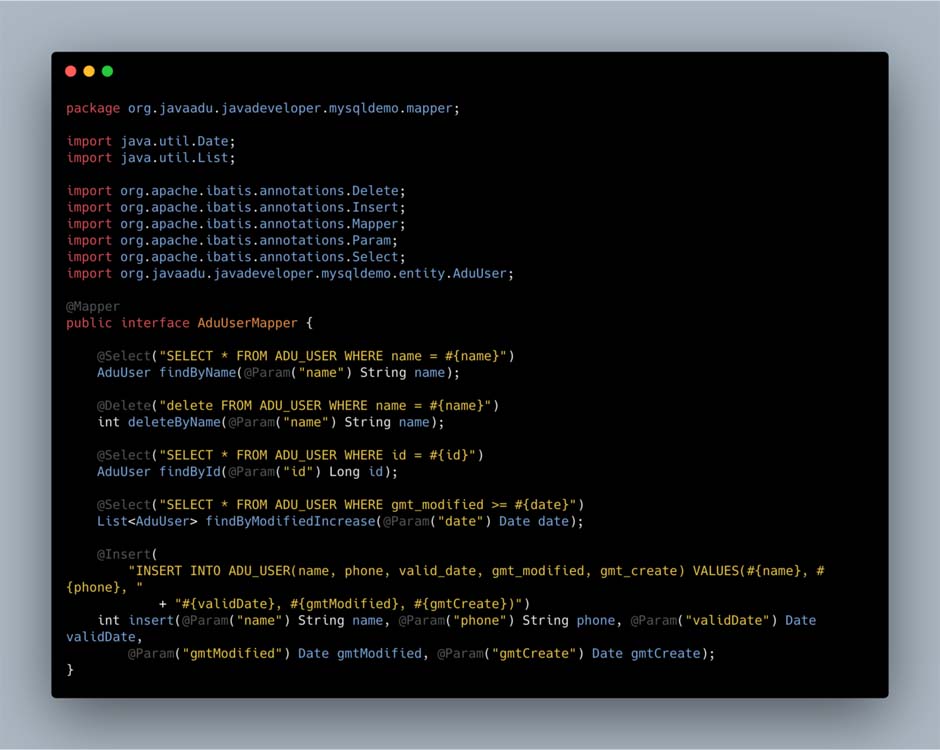Click the yellow minimize dot
This screenshot has width=940, height=750.
click(x=89, y=71)
